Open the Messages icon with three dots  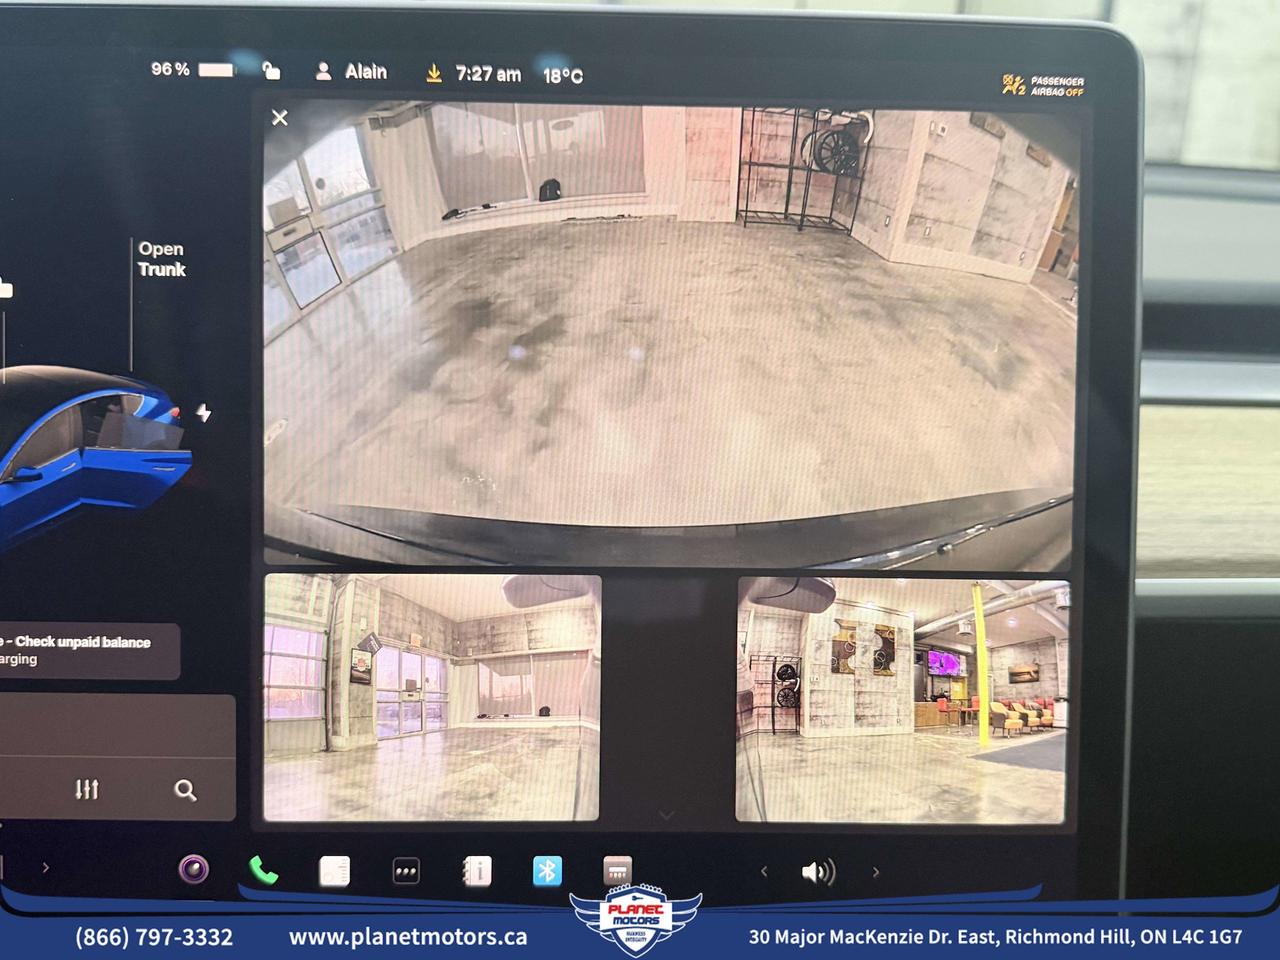tap(405, 871)
